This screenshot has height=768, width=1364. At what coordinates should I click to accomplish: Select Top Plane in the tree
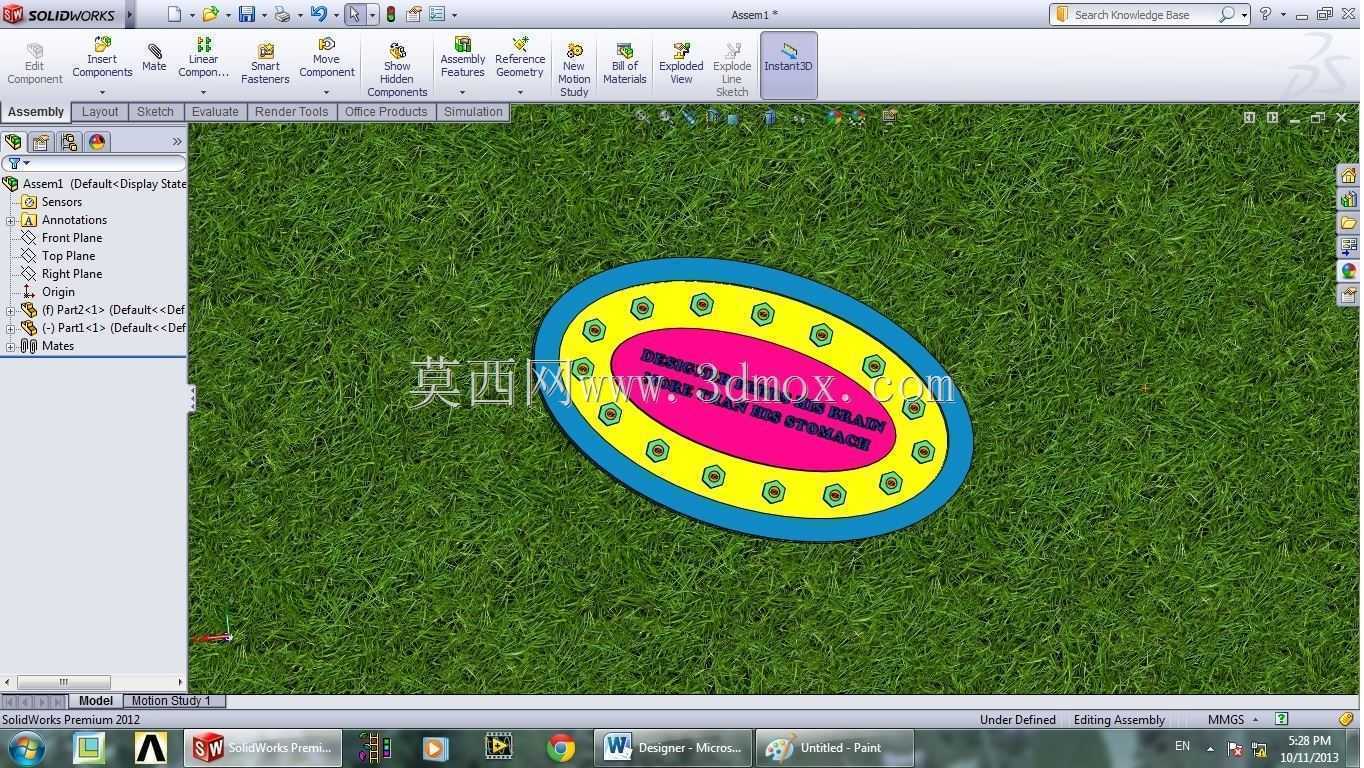tap(68, 256)
